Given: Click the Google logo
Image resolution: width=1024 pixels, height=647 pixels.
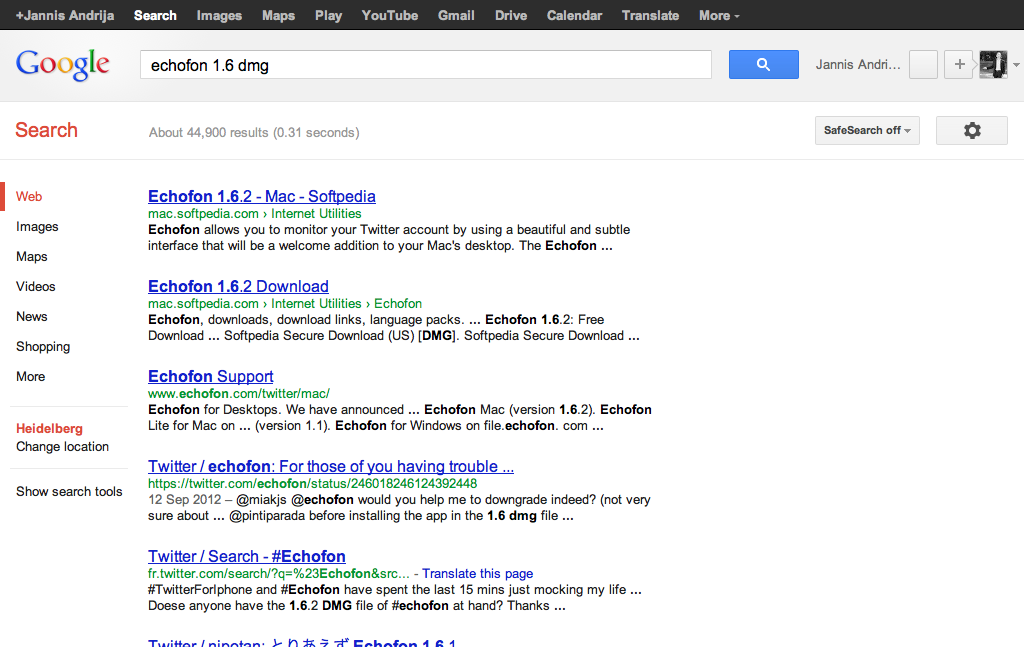Looking at the screenshot, I should (63, 65).
